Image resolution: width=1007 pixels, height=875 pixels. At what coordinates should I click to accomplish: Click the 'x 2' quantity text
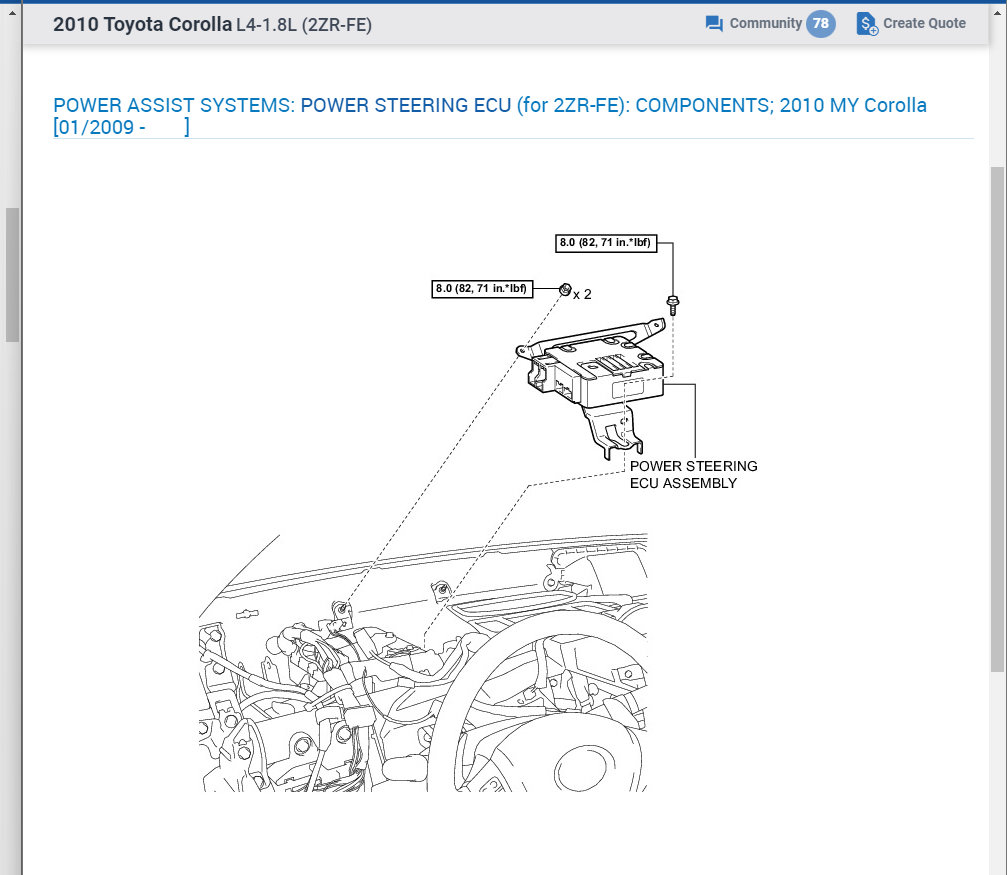(582, 294)
